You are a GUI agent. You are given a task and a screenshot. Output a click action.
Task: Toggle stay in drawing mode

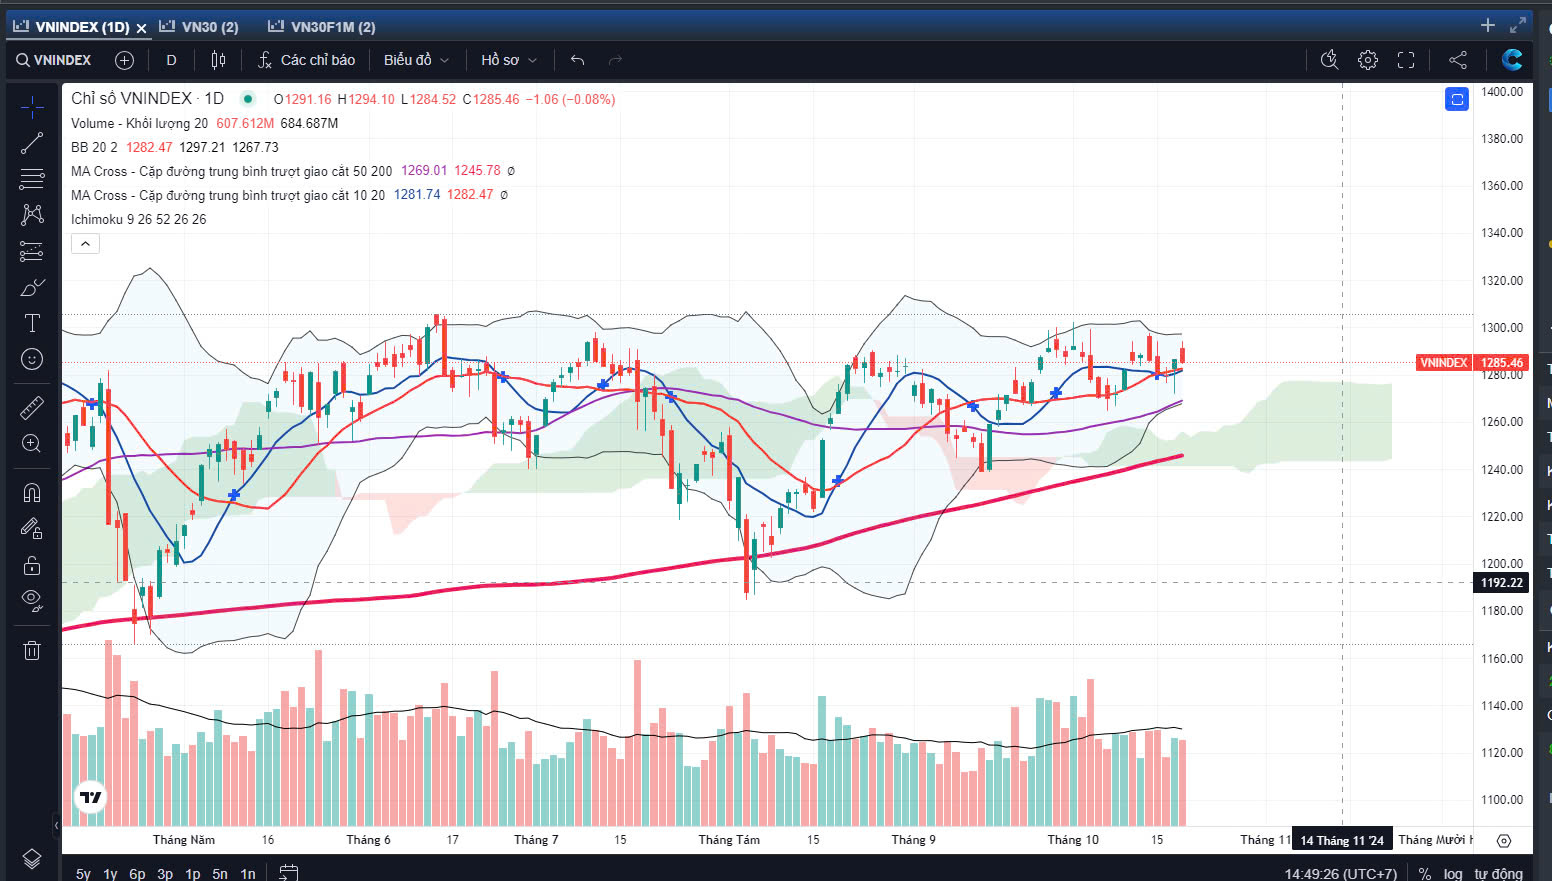pyautogui.click(x=32, y=529)
